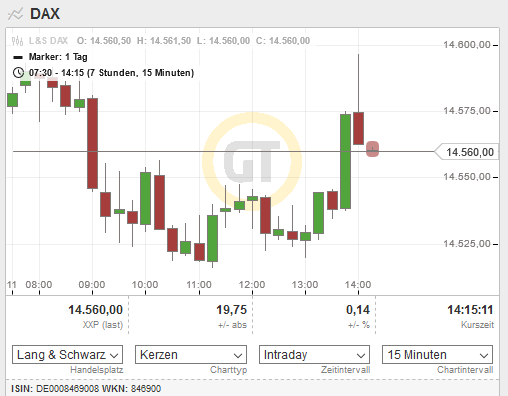Click the 14.525,00 axis label
This screenshot has width=508, height=396.
[467, 244]
